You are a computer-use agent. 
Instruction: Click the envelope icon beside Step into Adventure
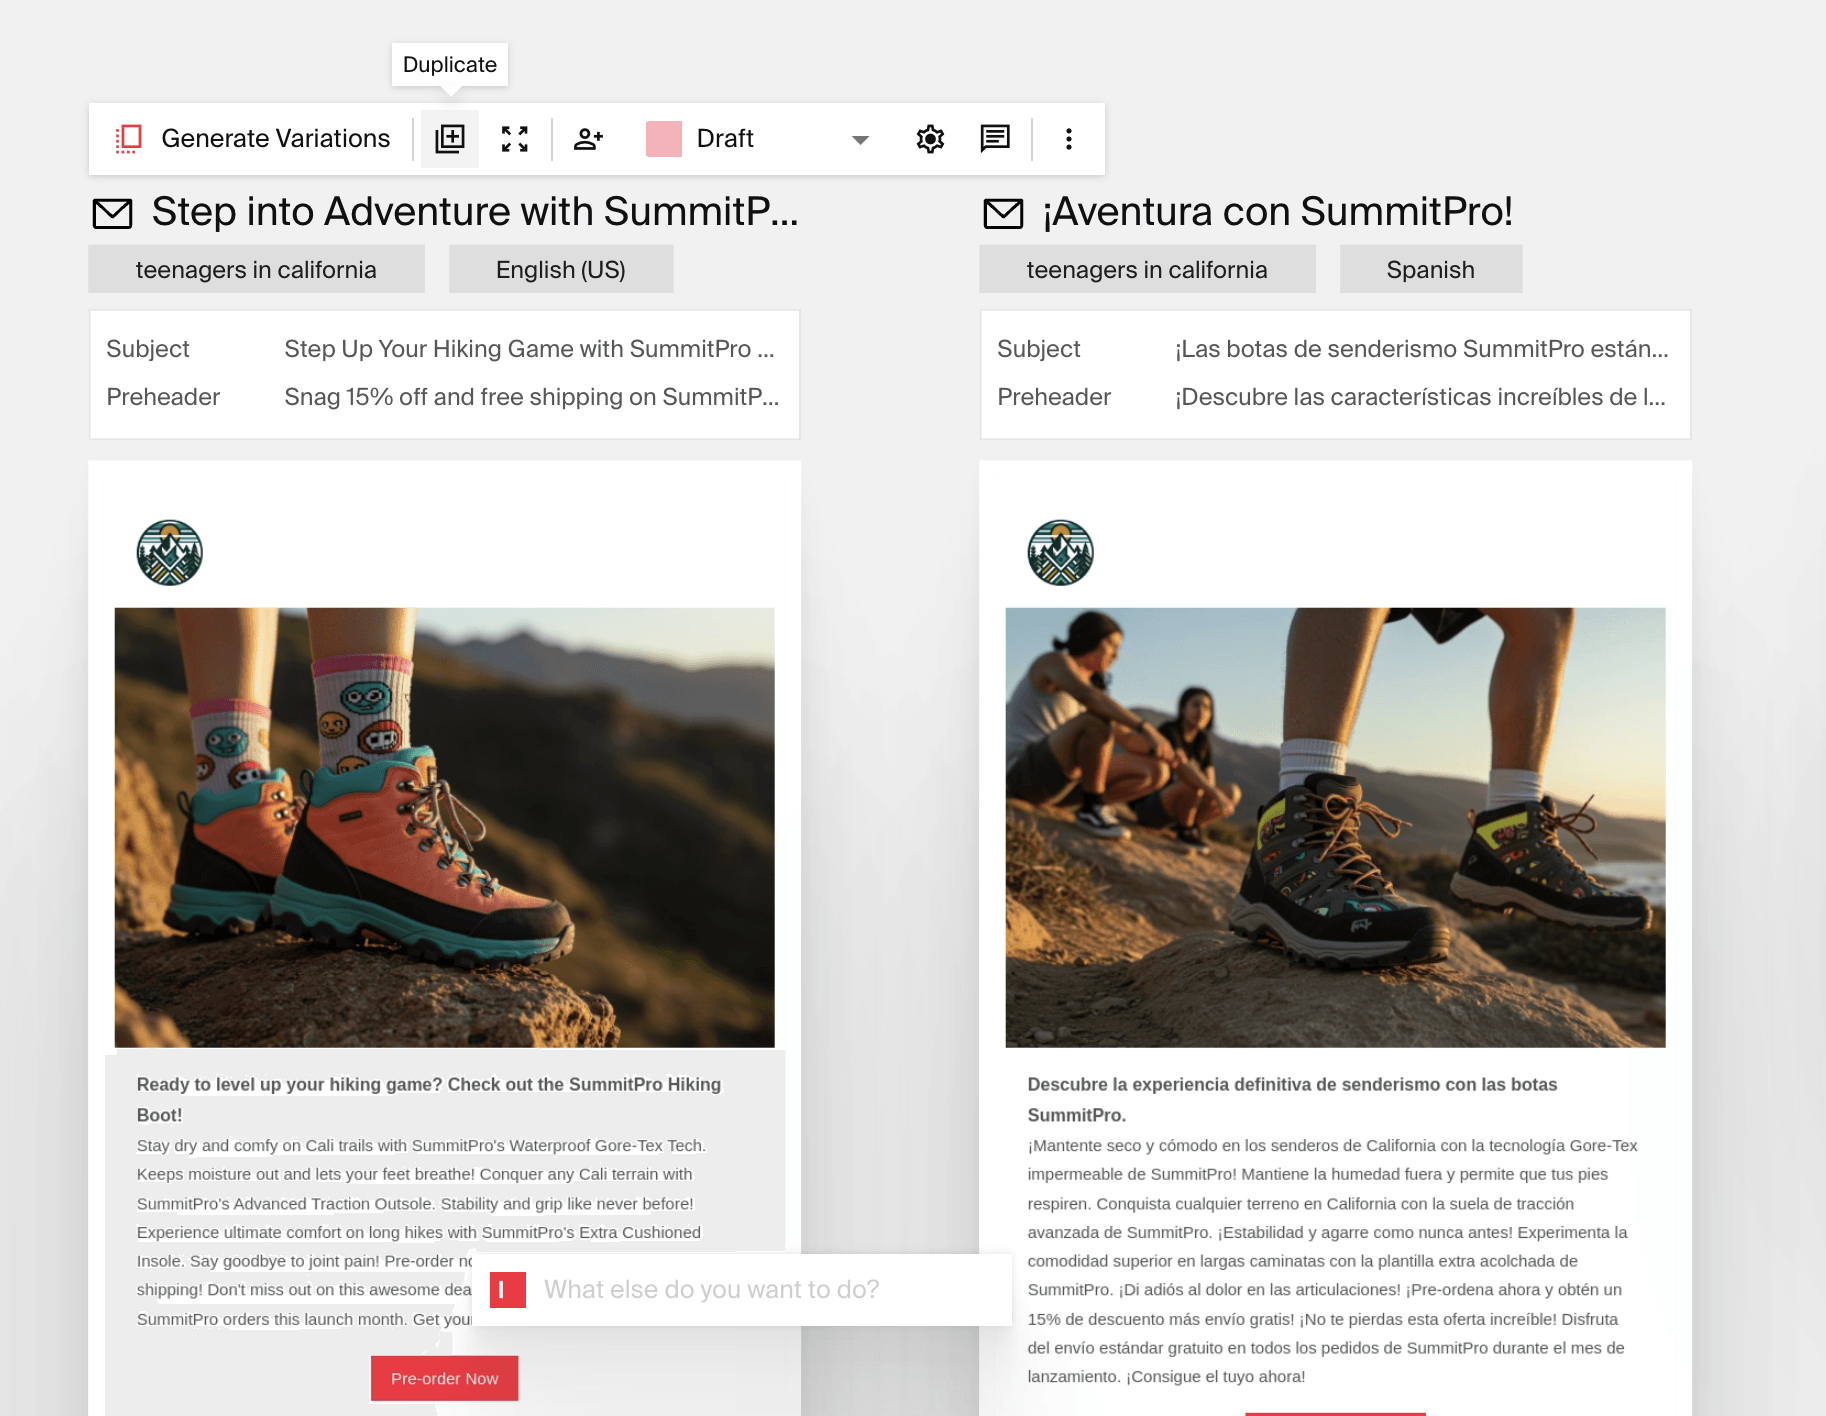click(112, 213)
